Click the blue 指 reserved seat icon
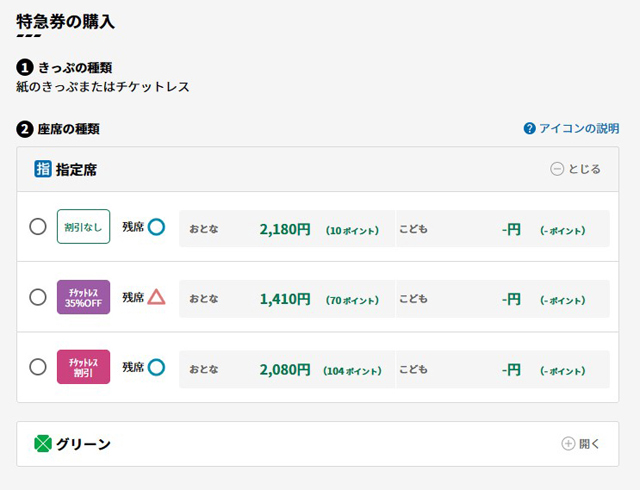Screen dimensions: 640x490 [43, 169]
